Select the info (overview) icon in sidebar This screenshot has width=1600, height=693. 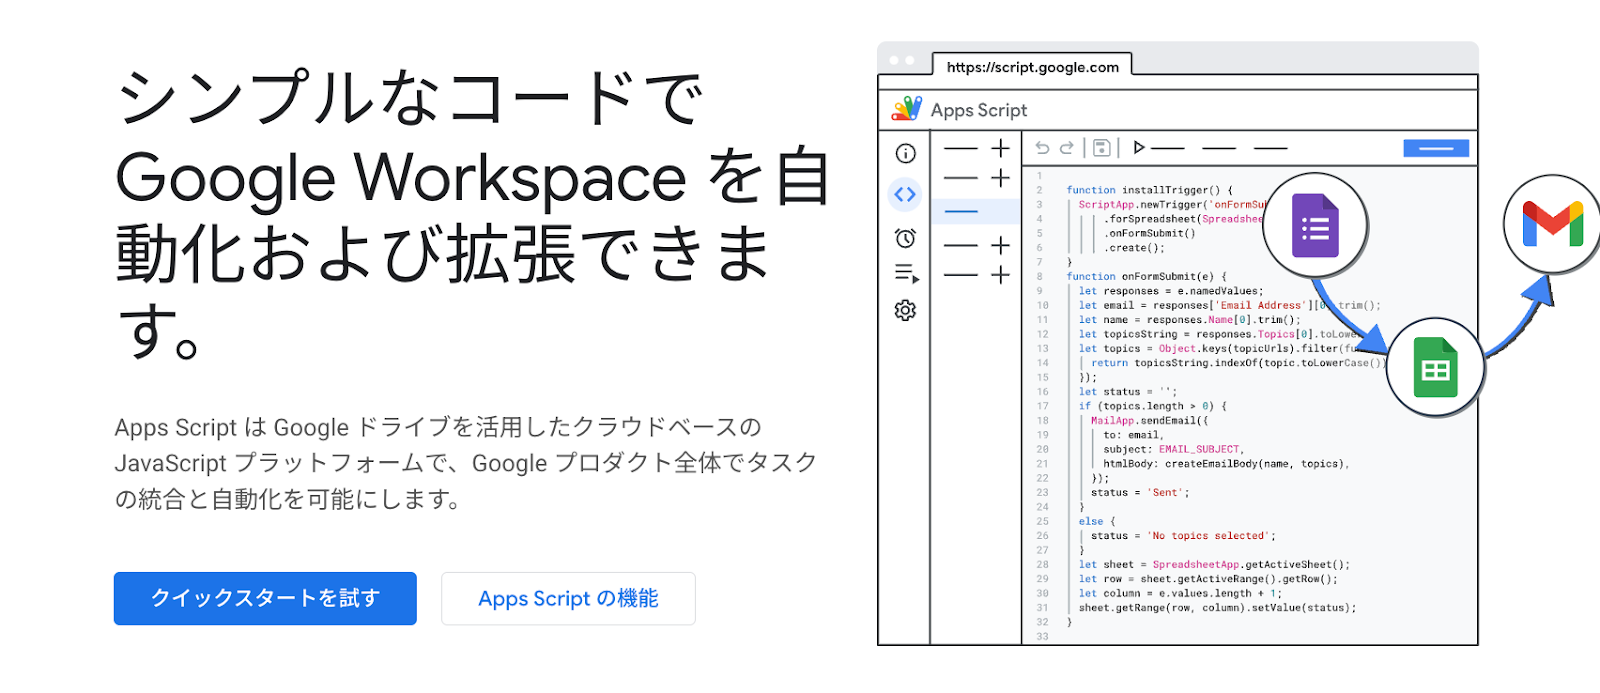point(905,153)
